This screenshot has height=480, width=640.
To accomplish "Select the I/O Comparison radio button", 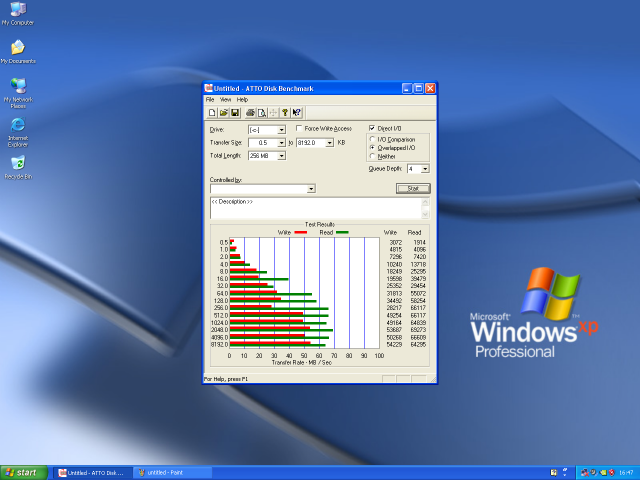I will pos(372,139).
